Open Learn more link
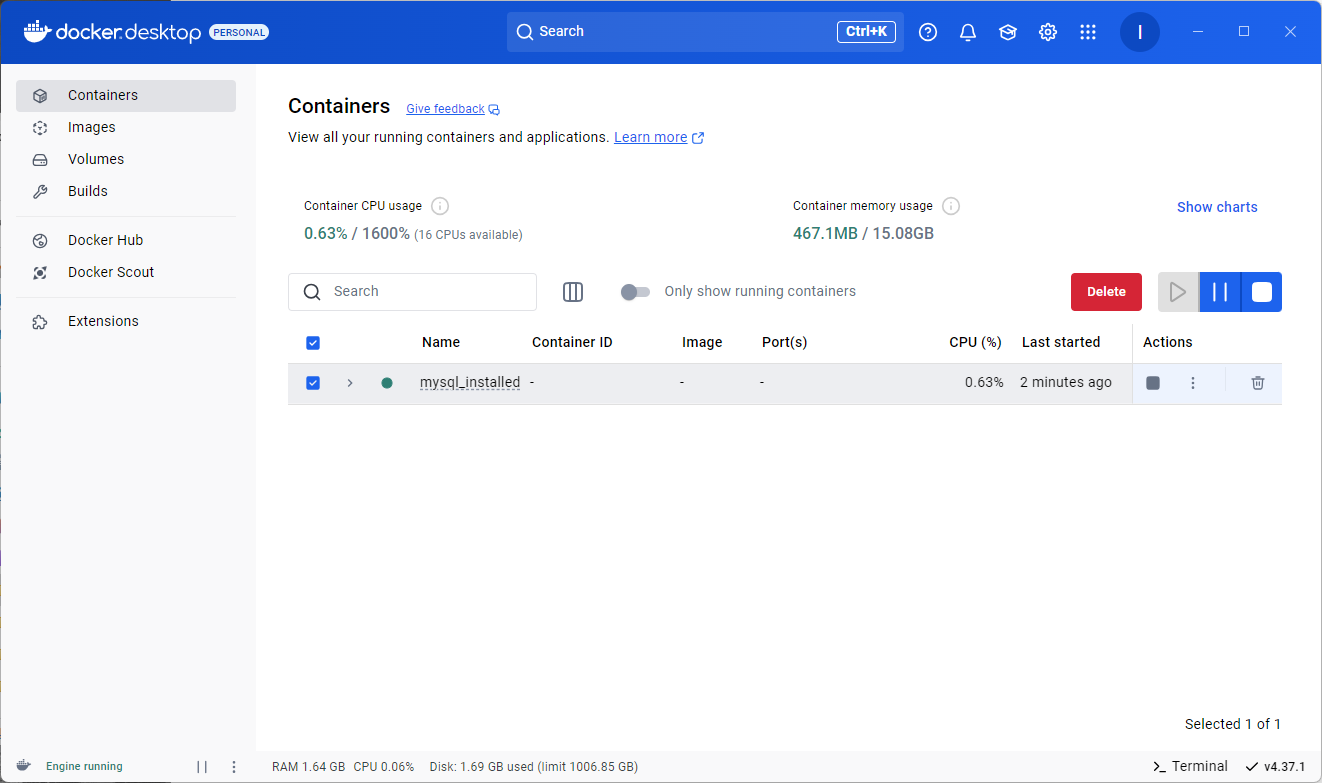The height and width of the screenshot is (783, 1322). (x=650, y=137)
